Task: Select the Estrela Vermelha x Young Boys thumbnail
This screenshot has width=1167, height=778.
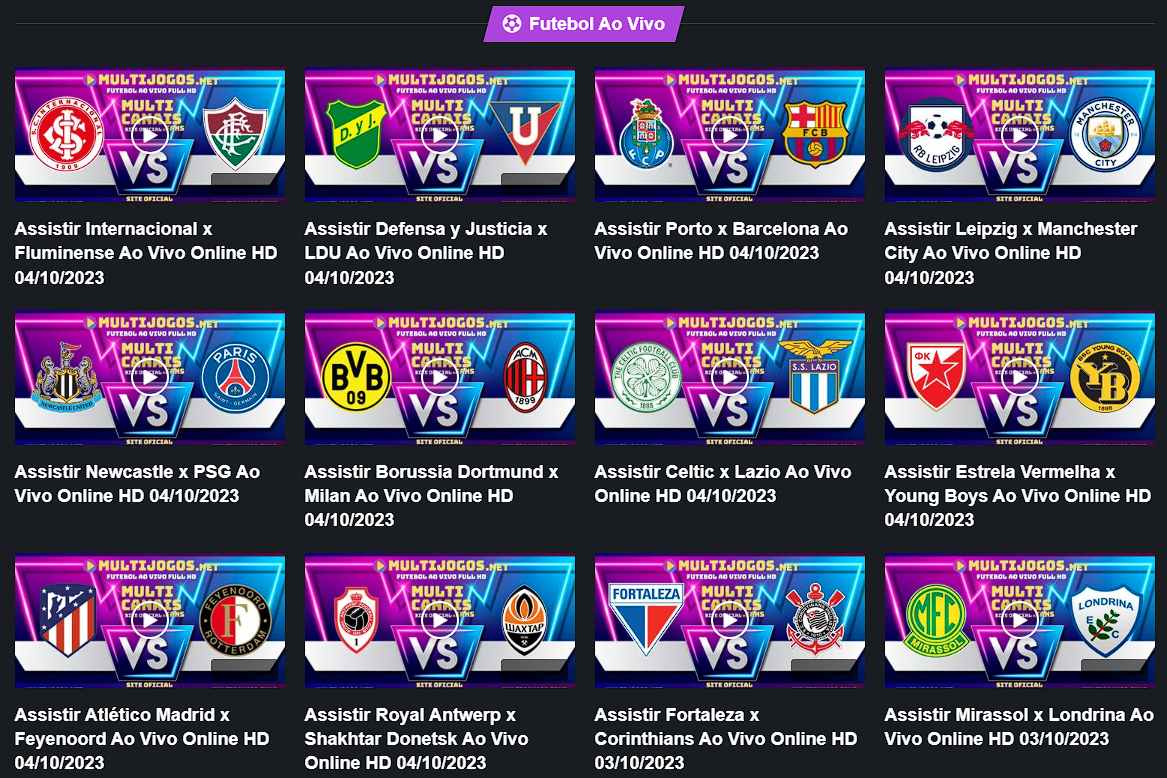Action: click(x=1020, y=377)
